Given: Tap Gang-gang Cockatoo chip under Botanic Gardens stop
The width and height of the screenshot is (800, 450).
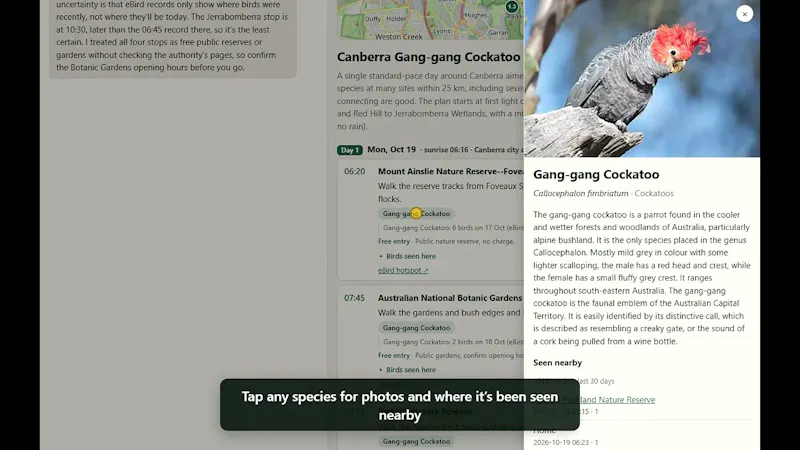Looking at the screenshot, I should (x=416, y=328).
